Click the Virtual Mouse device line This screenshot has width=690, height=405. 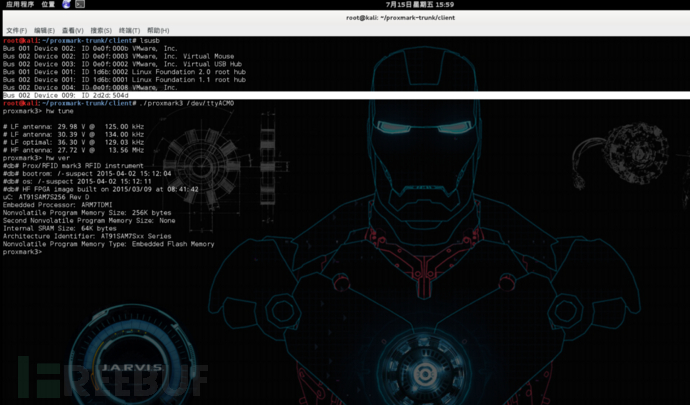tap(118, 56)
